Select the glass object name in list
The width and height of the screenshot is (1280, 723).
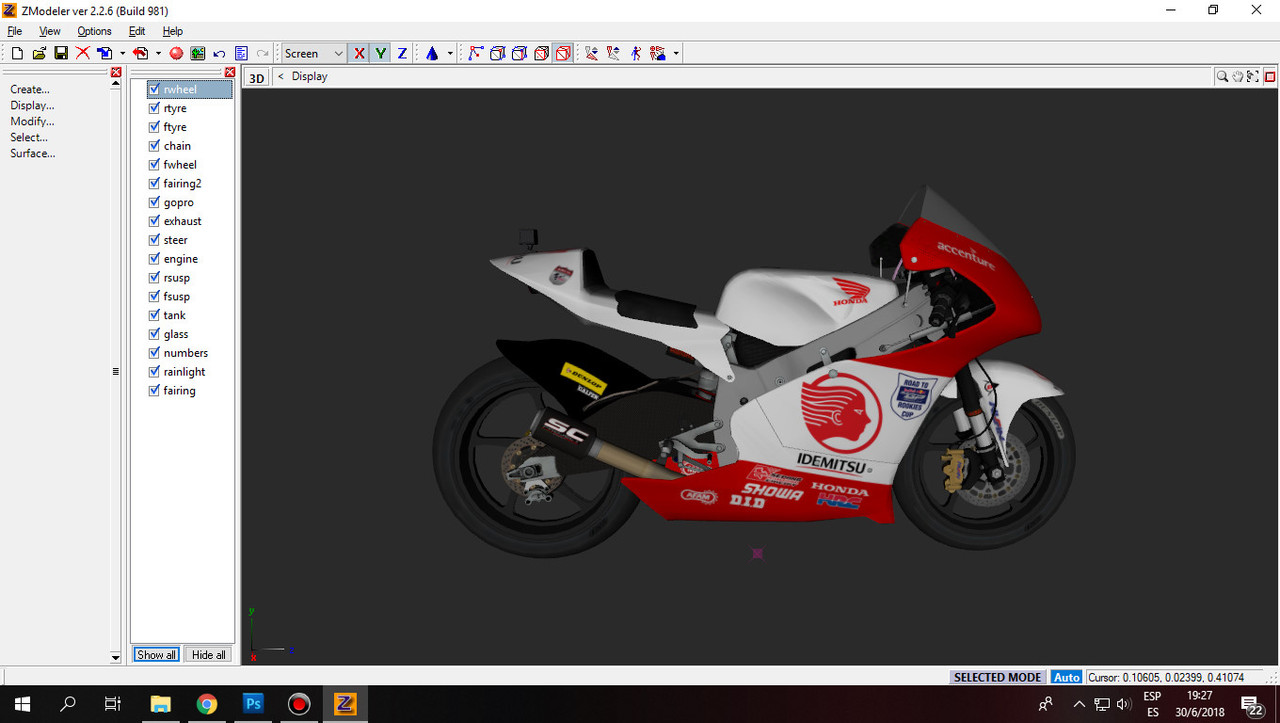point(176,334)
